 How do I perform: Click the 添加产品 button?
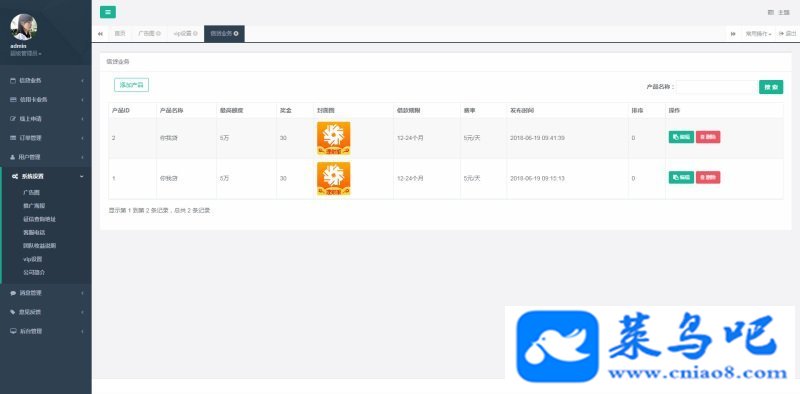coord(132,85)
